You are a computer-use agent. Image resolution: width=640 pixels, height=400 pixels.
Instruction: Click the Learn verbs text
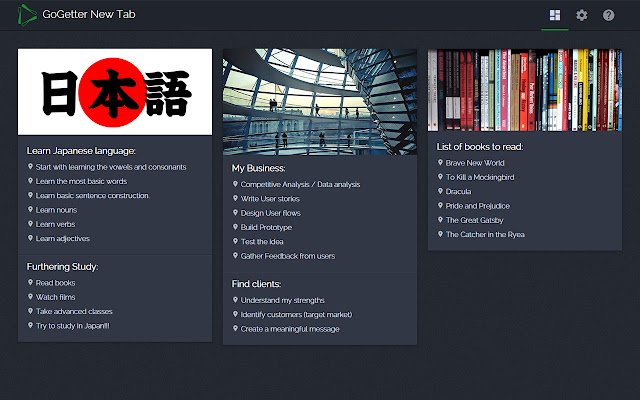point(55,224)
